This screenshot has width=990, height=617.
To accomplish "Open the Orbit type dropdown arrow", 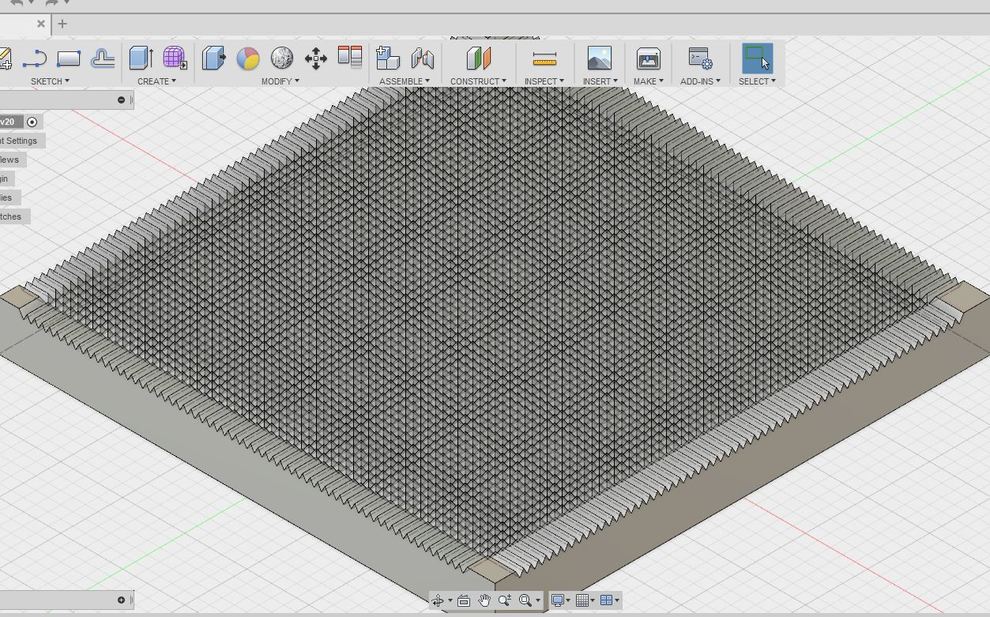I will tap(450, 601).
